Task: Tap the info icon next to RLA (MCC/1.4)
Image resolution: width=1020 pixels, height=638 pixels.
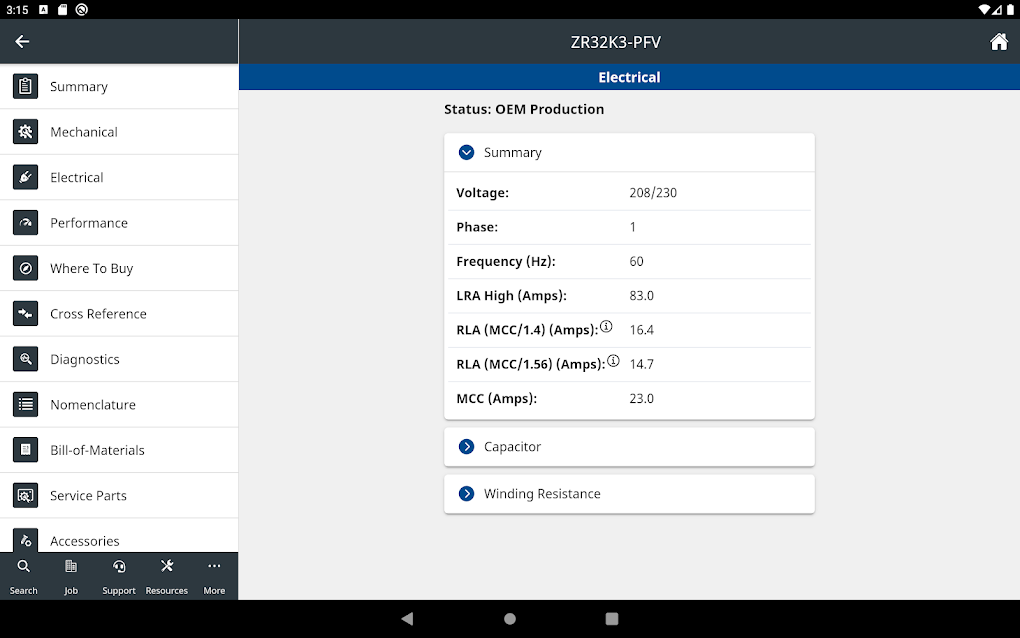Action: click(x=606, y=326)
